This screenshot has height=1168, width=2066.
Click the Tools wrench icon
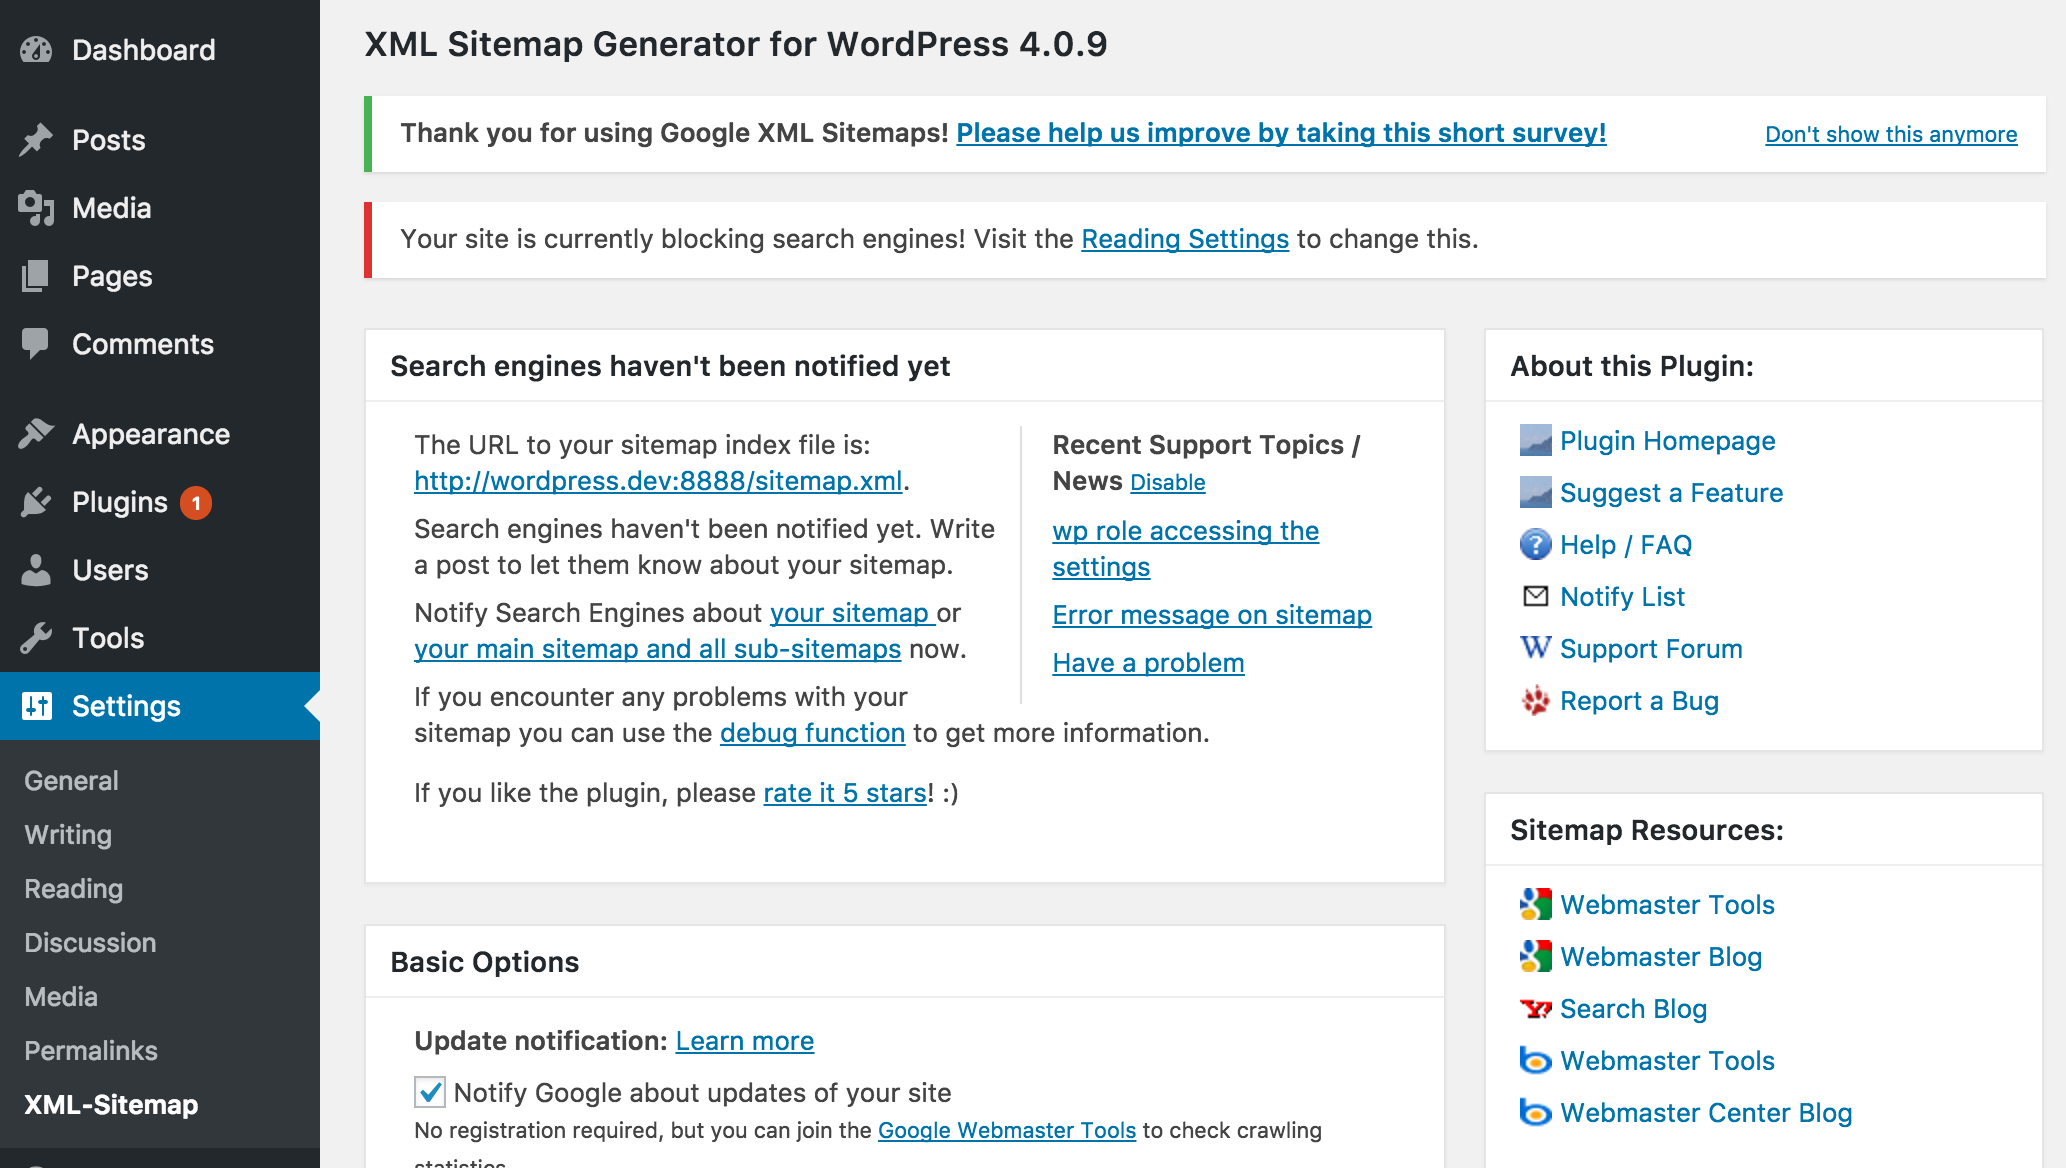point(36,638)
